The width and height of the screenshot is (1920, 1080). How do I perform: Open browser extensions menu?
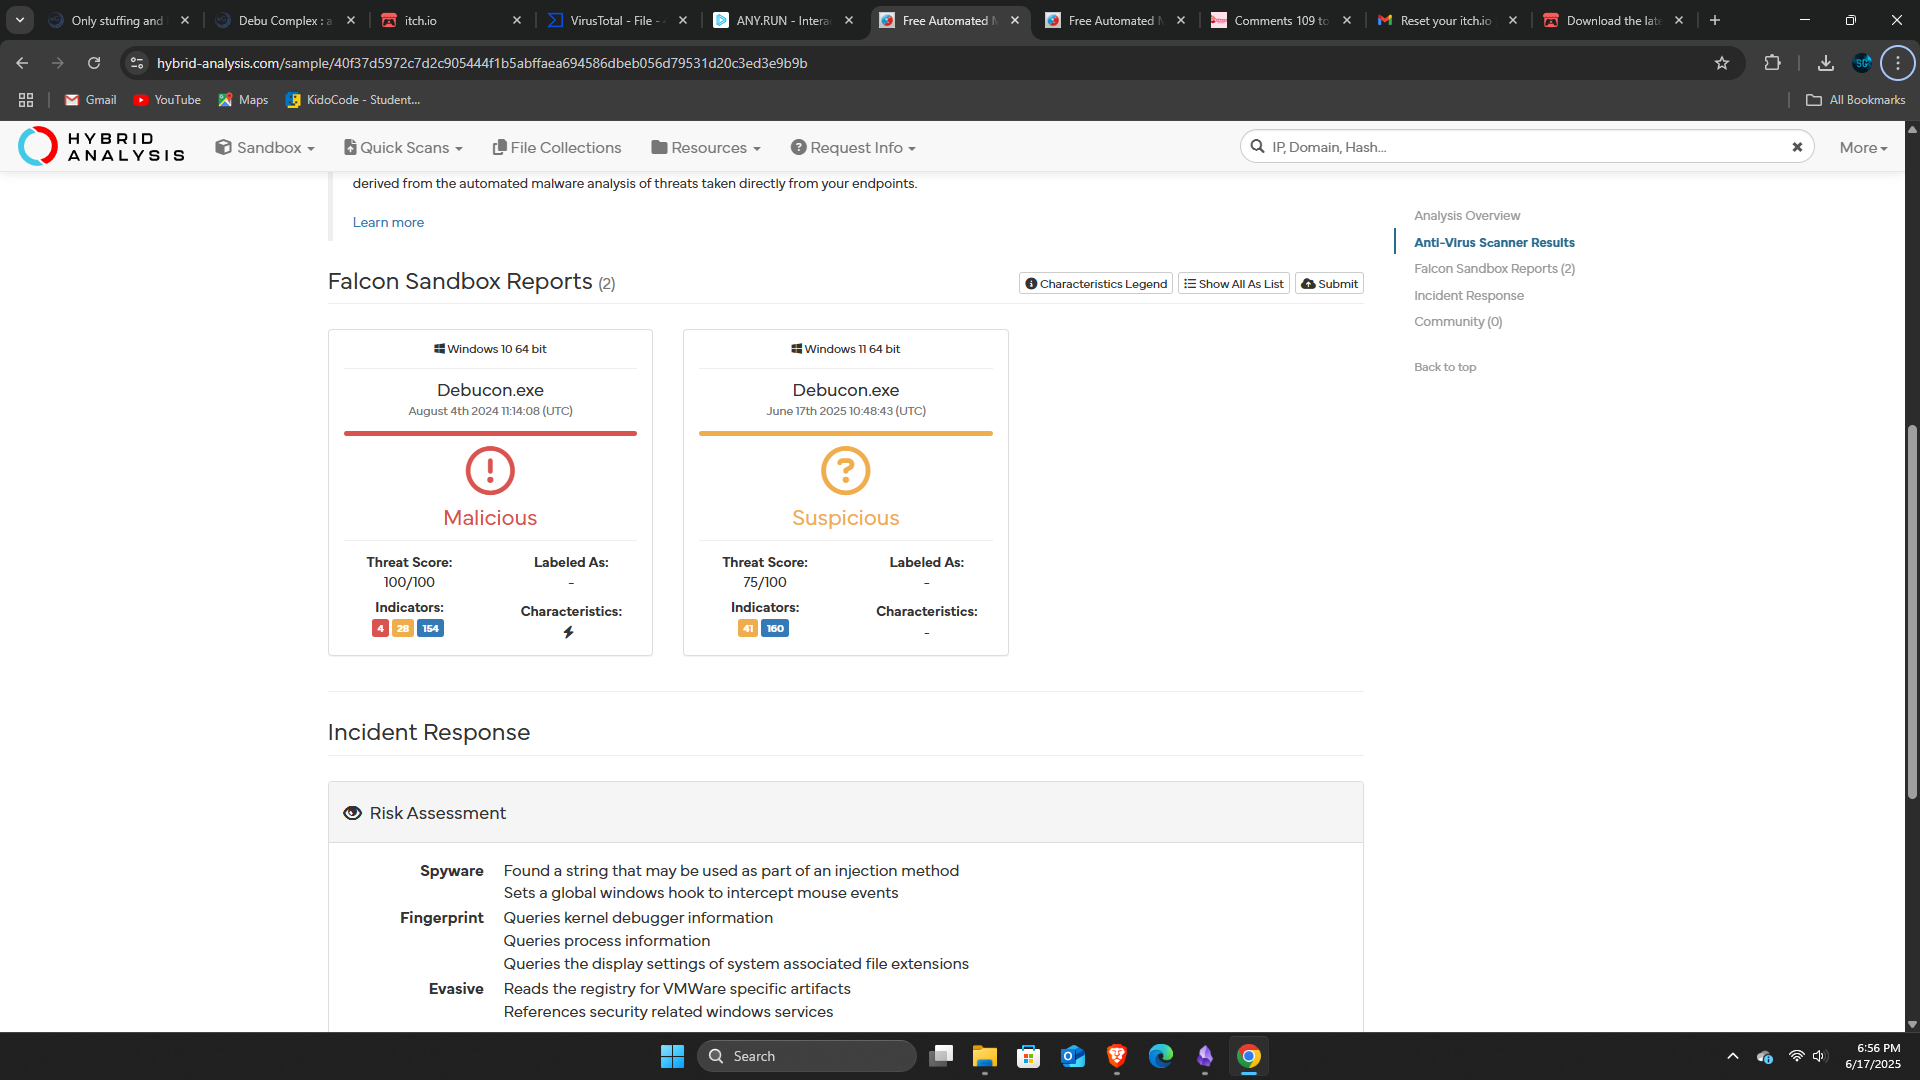[x=1772, y=63]
